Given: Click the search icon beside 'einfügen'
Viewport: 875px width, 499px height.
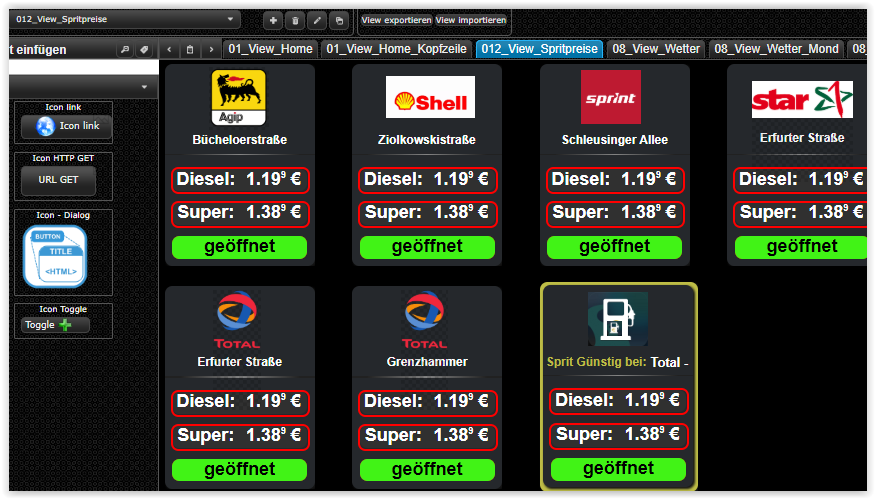Looking at the screenshot, I should point(125,50).
